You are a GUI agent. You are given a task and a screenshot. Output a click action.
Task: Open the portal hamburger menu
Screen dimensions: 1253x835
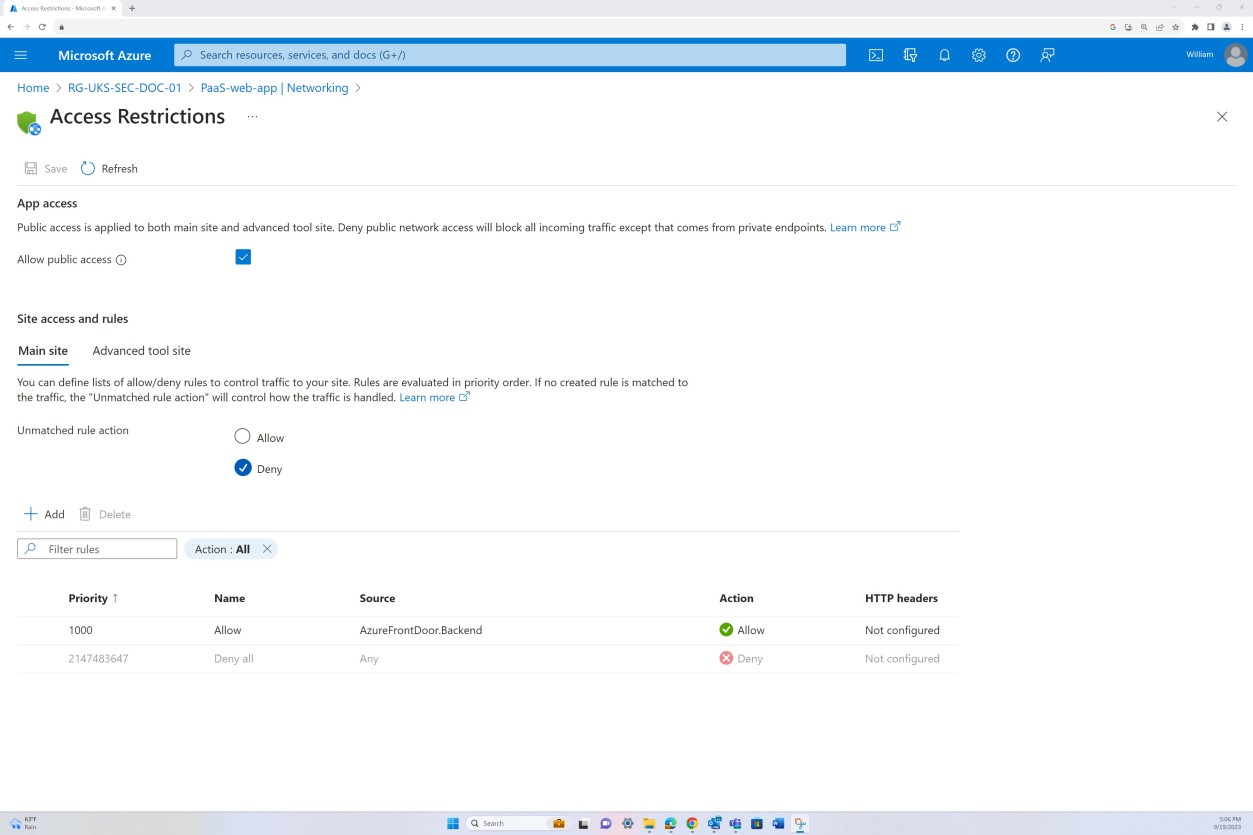coord(20,55)
